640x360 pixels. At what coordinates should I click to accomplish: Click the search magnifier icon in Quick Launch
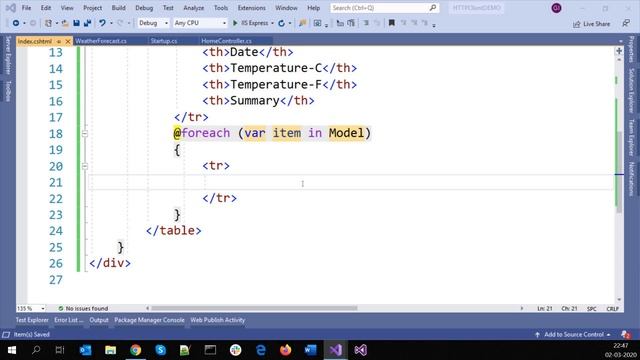[x=433, y=8]
